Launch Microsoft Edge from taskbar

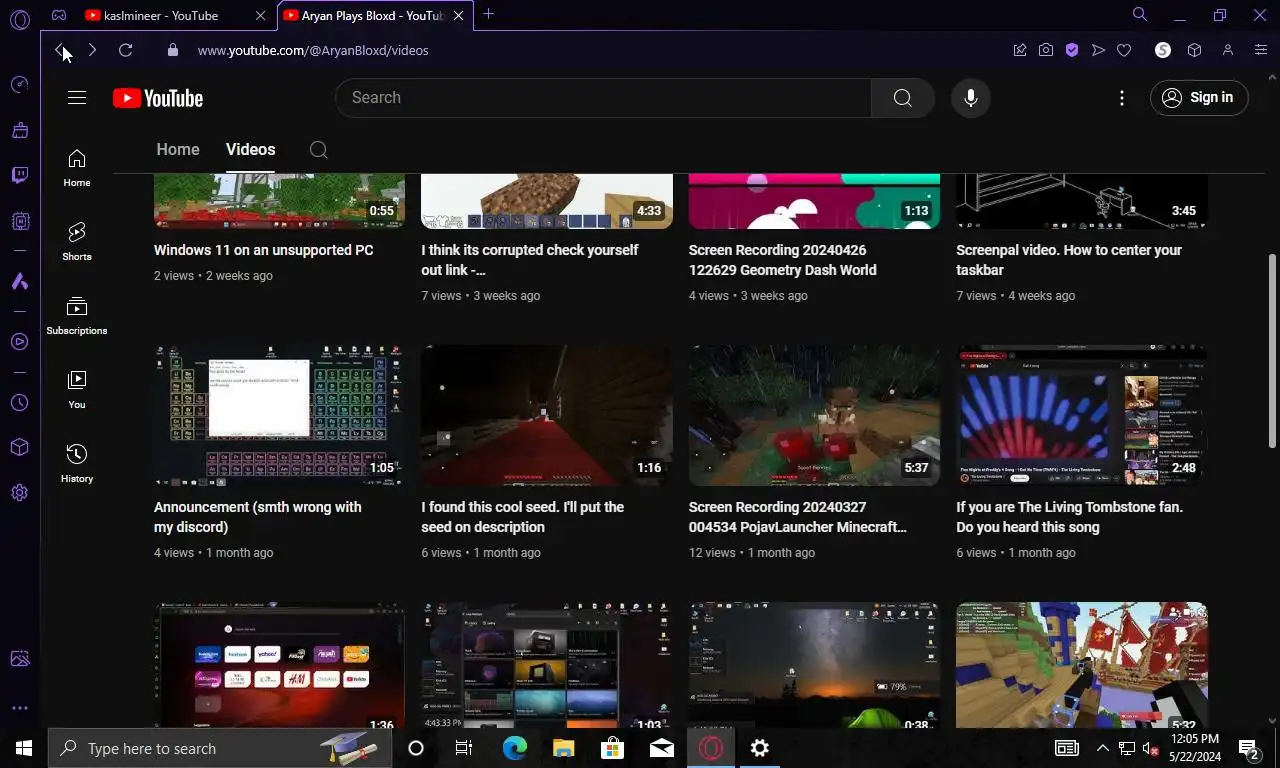click(x=514, y=748)
